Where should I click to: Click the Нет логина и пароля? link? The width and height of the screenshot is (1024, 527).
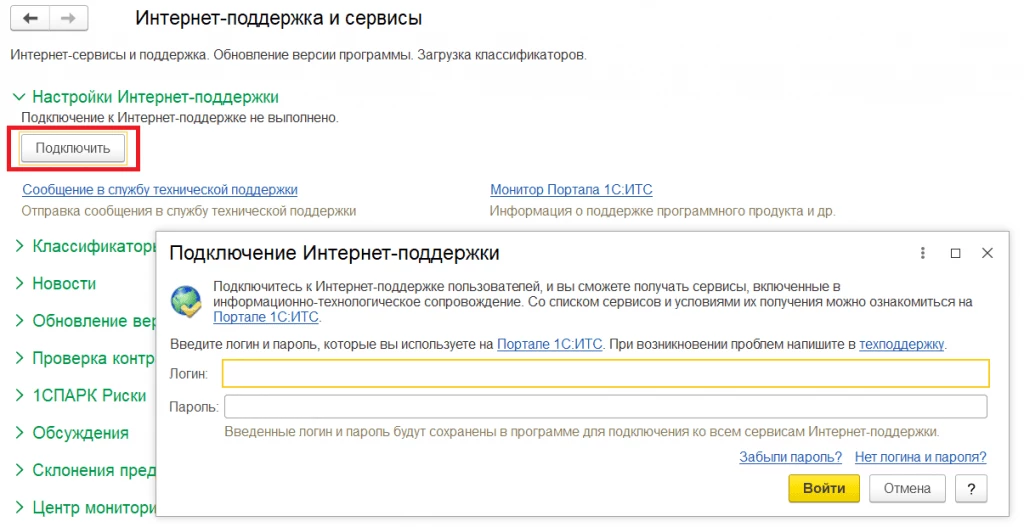[x=920, y=457]
